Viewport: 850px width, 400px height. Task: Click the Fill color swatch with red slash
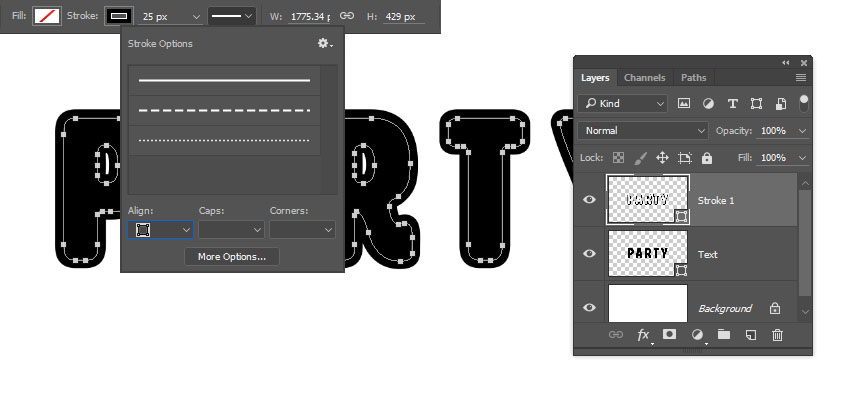pyautogui.click(x=47, y=17)
